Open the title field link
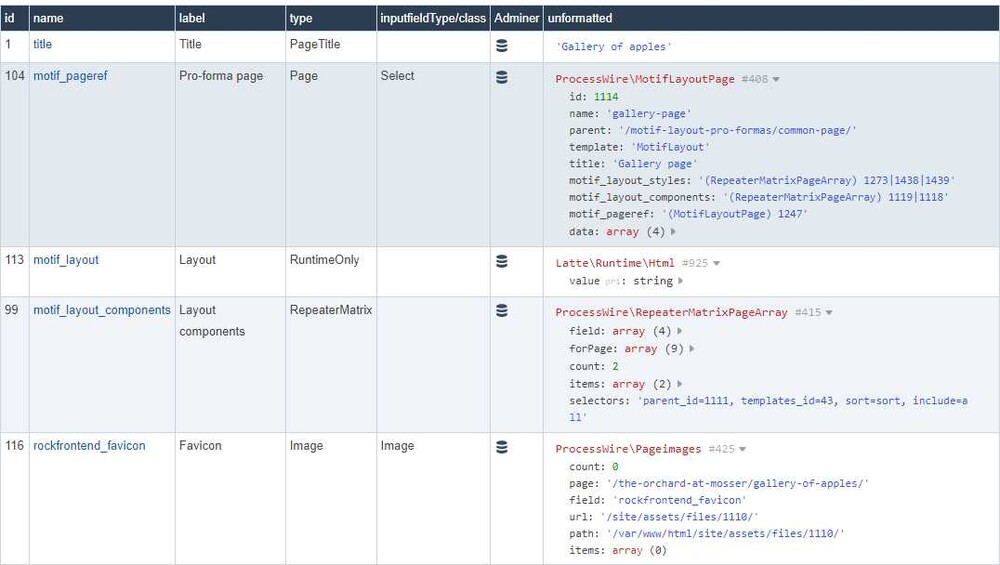The image size is (1000, 565). pyautogui.click(x=43, y=45)
